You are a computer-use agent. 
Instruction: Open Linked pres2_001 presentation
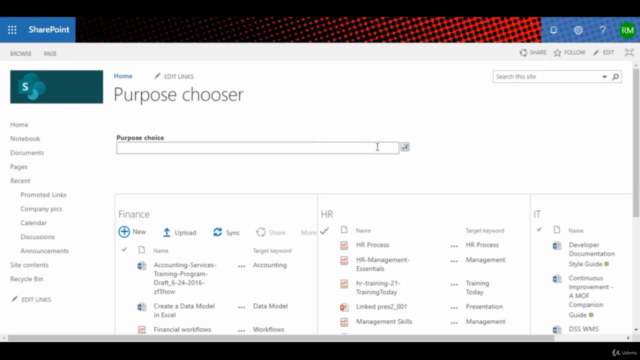point(382,307)
